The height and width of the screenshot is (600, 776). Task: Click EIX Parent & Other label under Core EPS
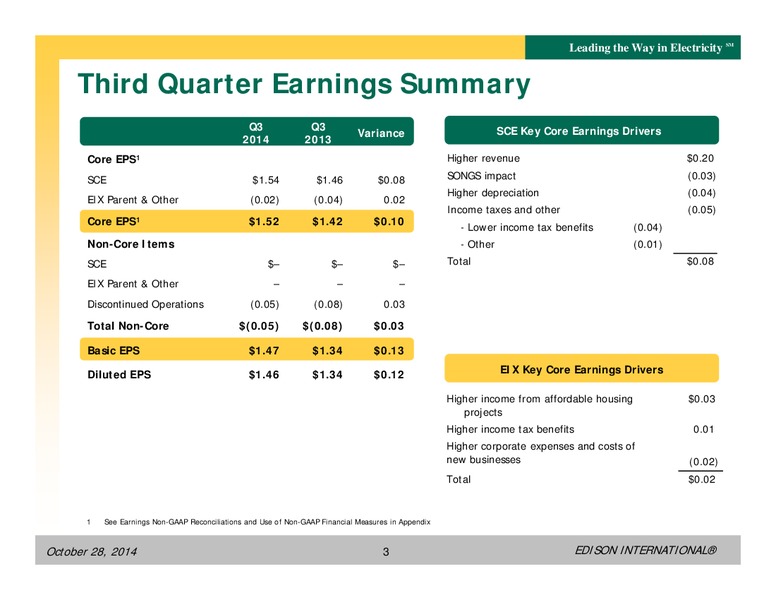(133, 200)
